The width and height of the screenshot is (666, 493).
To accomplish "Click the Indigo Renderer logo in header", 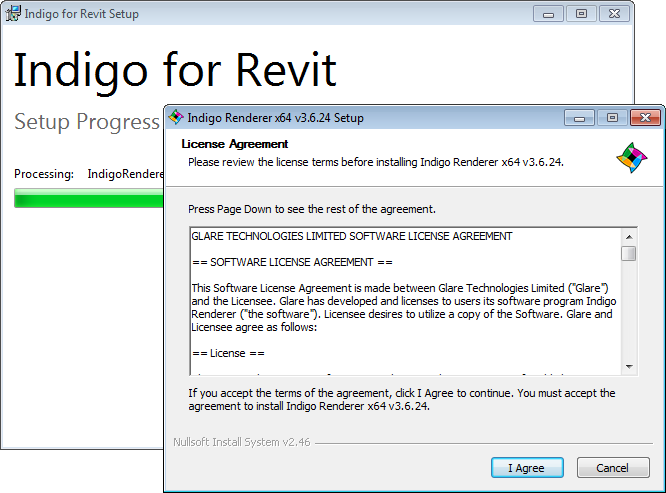I will tap(632, 158).
